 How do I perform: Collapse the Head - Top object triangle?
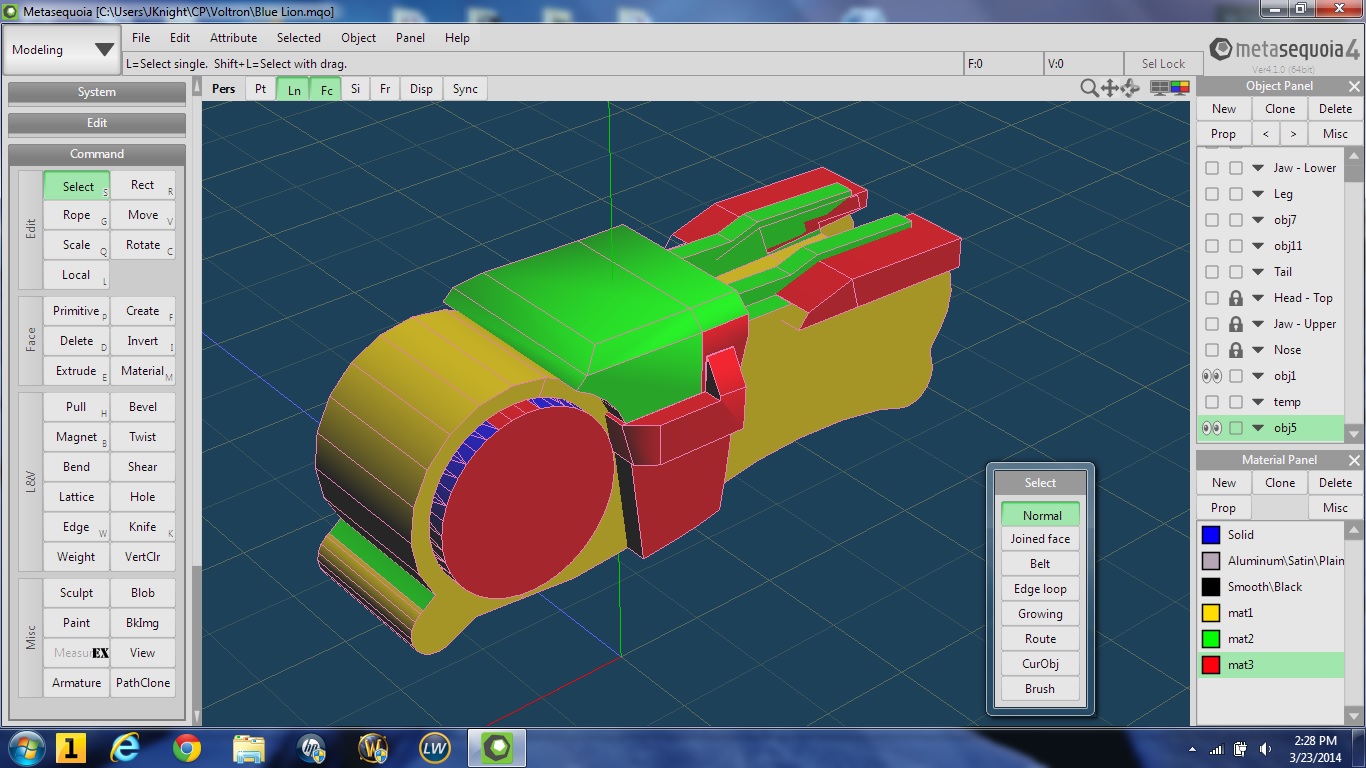tap(1258, 298)
